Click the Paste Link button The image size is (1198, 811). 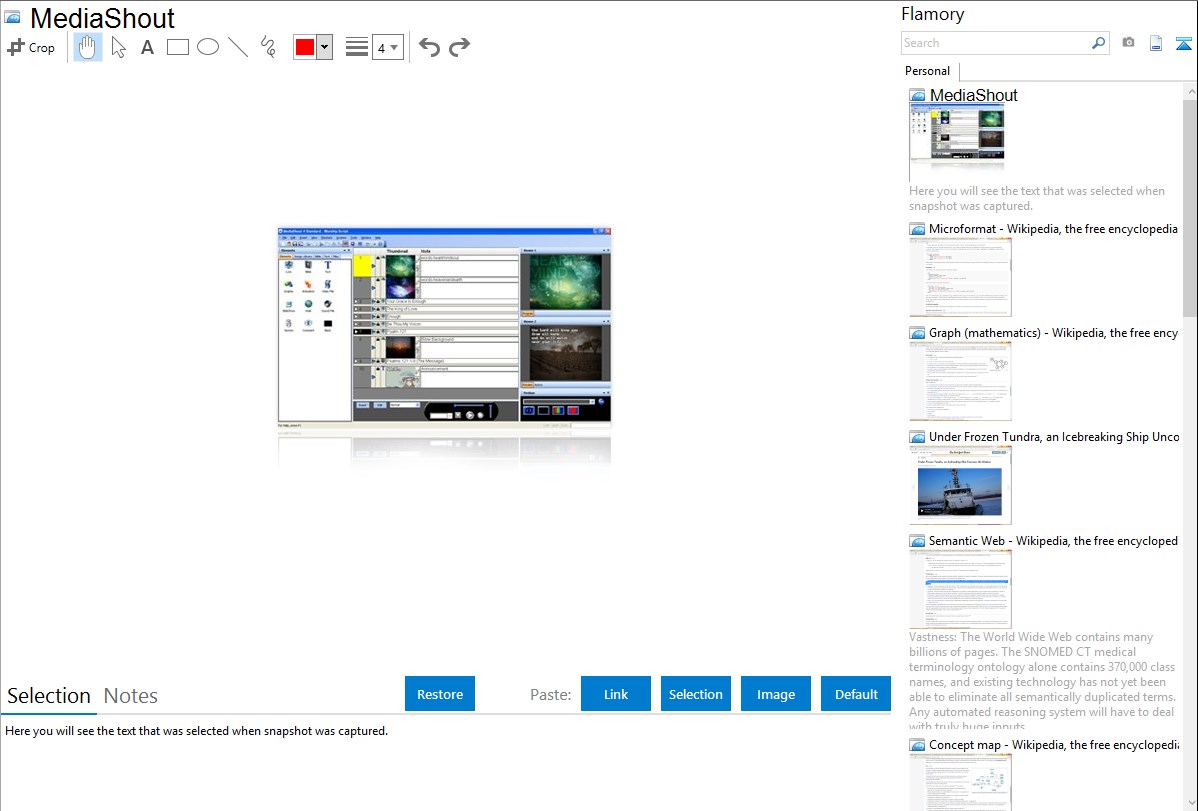click(x=616, y=694)
